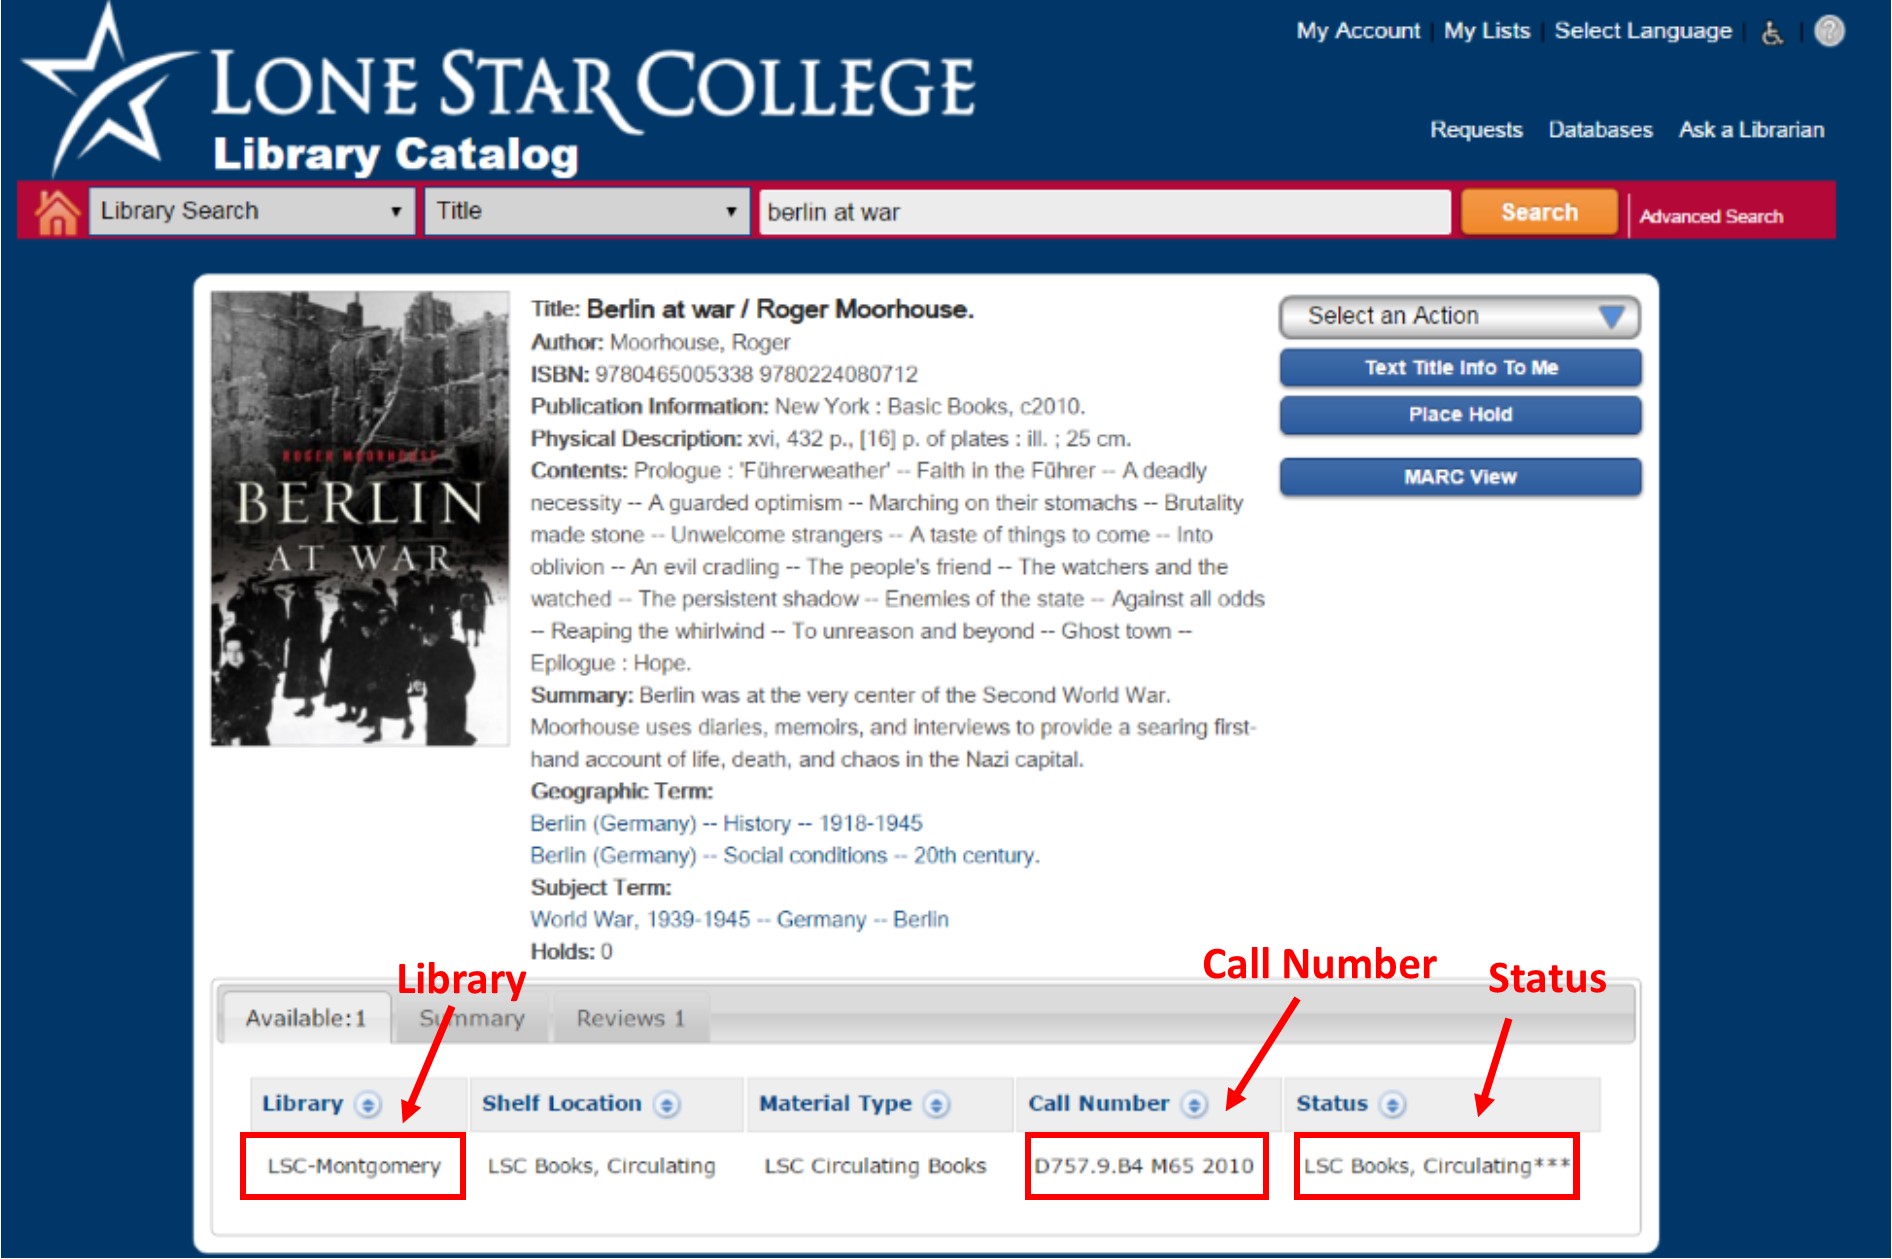The image size is (1892, 1259).
Task: Sort by Material Type arrow icon
Action: [x=936, y=1105]
